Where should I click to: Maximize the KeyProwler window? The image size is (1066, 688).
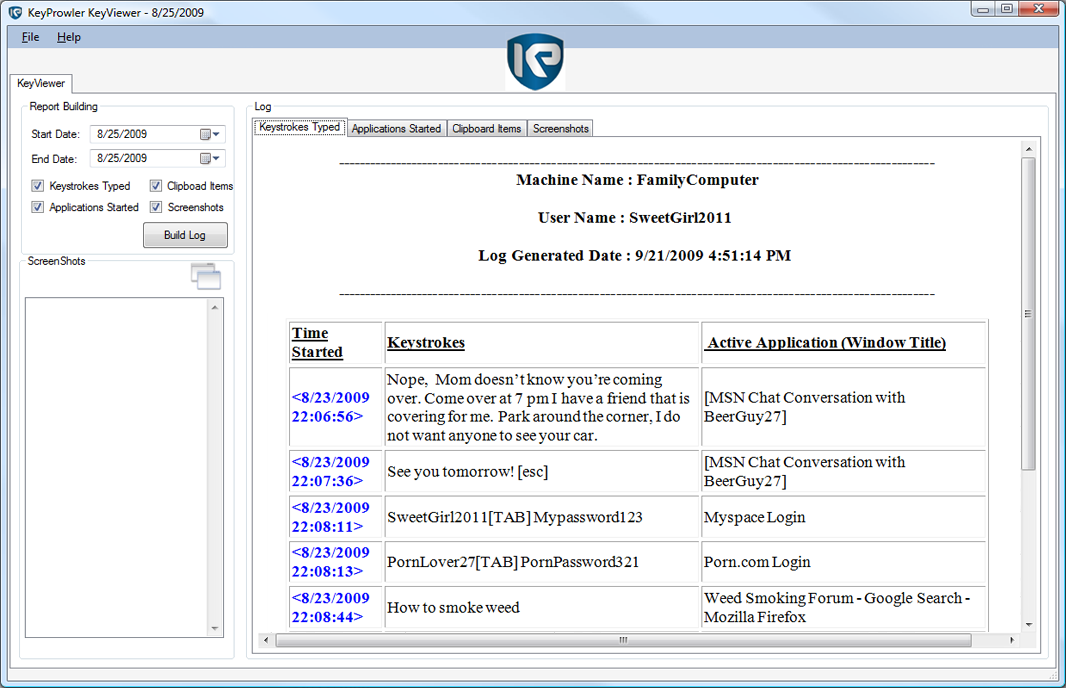coord(1006,10)
